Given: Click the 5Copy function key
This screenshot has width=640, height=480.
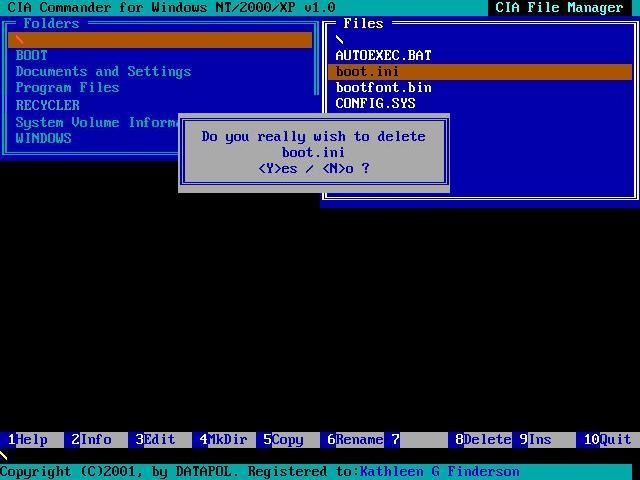Looking at the screenshot, I should (x=288, y=440).
